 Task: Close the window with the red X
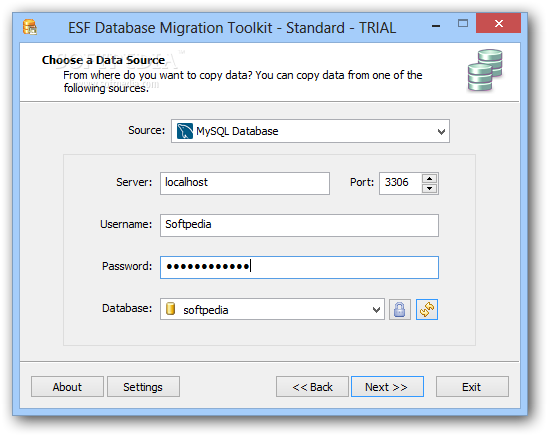point(498,23)
